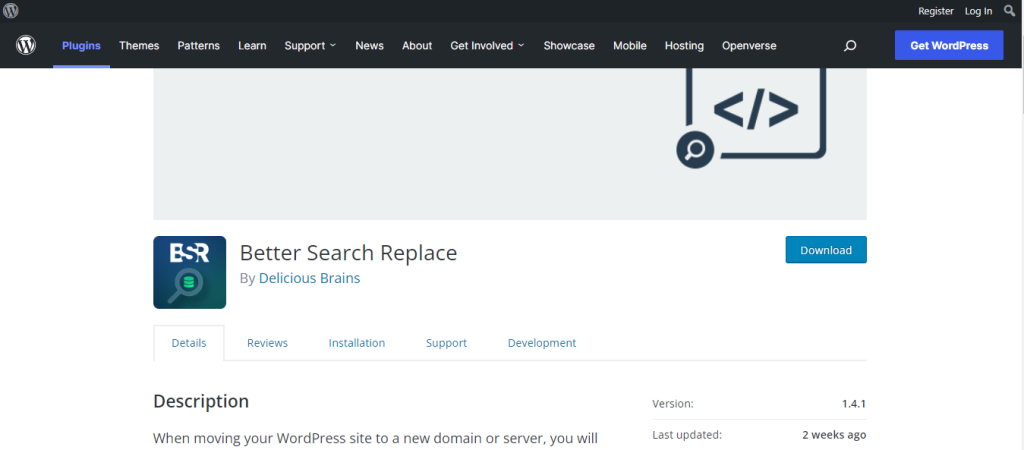Open the Showcase menu item

(569, 46)
